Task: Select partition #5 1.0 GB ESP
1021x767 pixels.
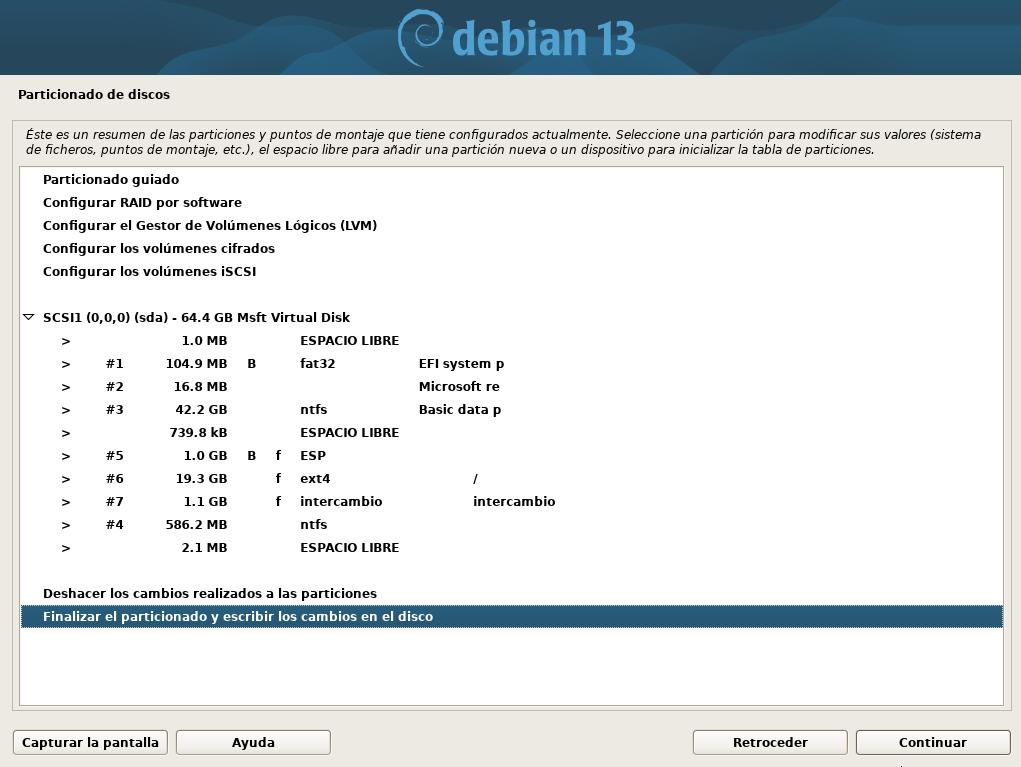Action: 511,456
